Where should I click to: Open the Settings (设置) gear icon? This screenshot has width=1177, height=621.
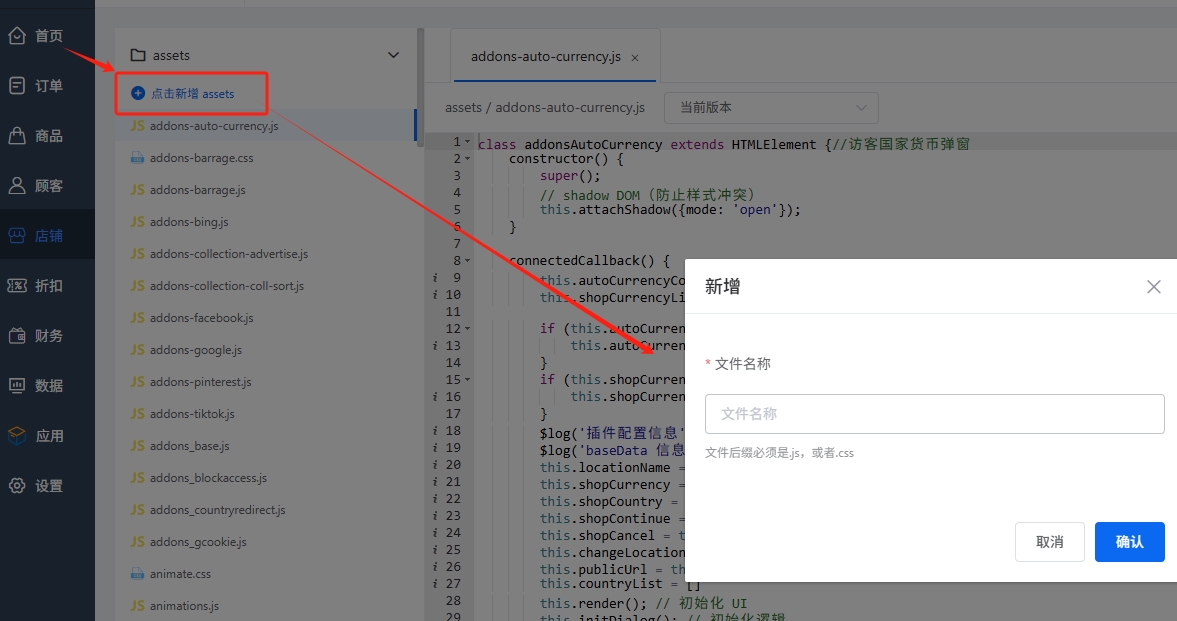pyautogui.click(x=17, y=486)
